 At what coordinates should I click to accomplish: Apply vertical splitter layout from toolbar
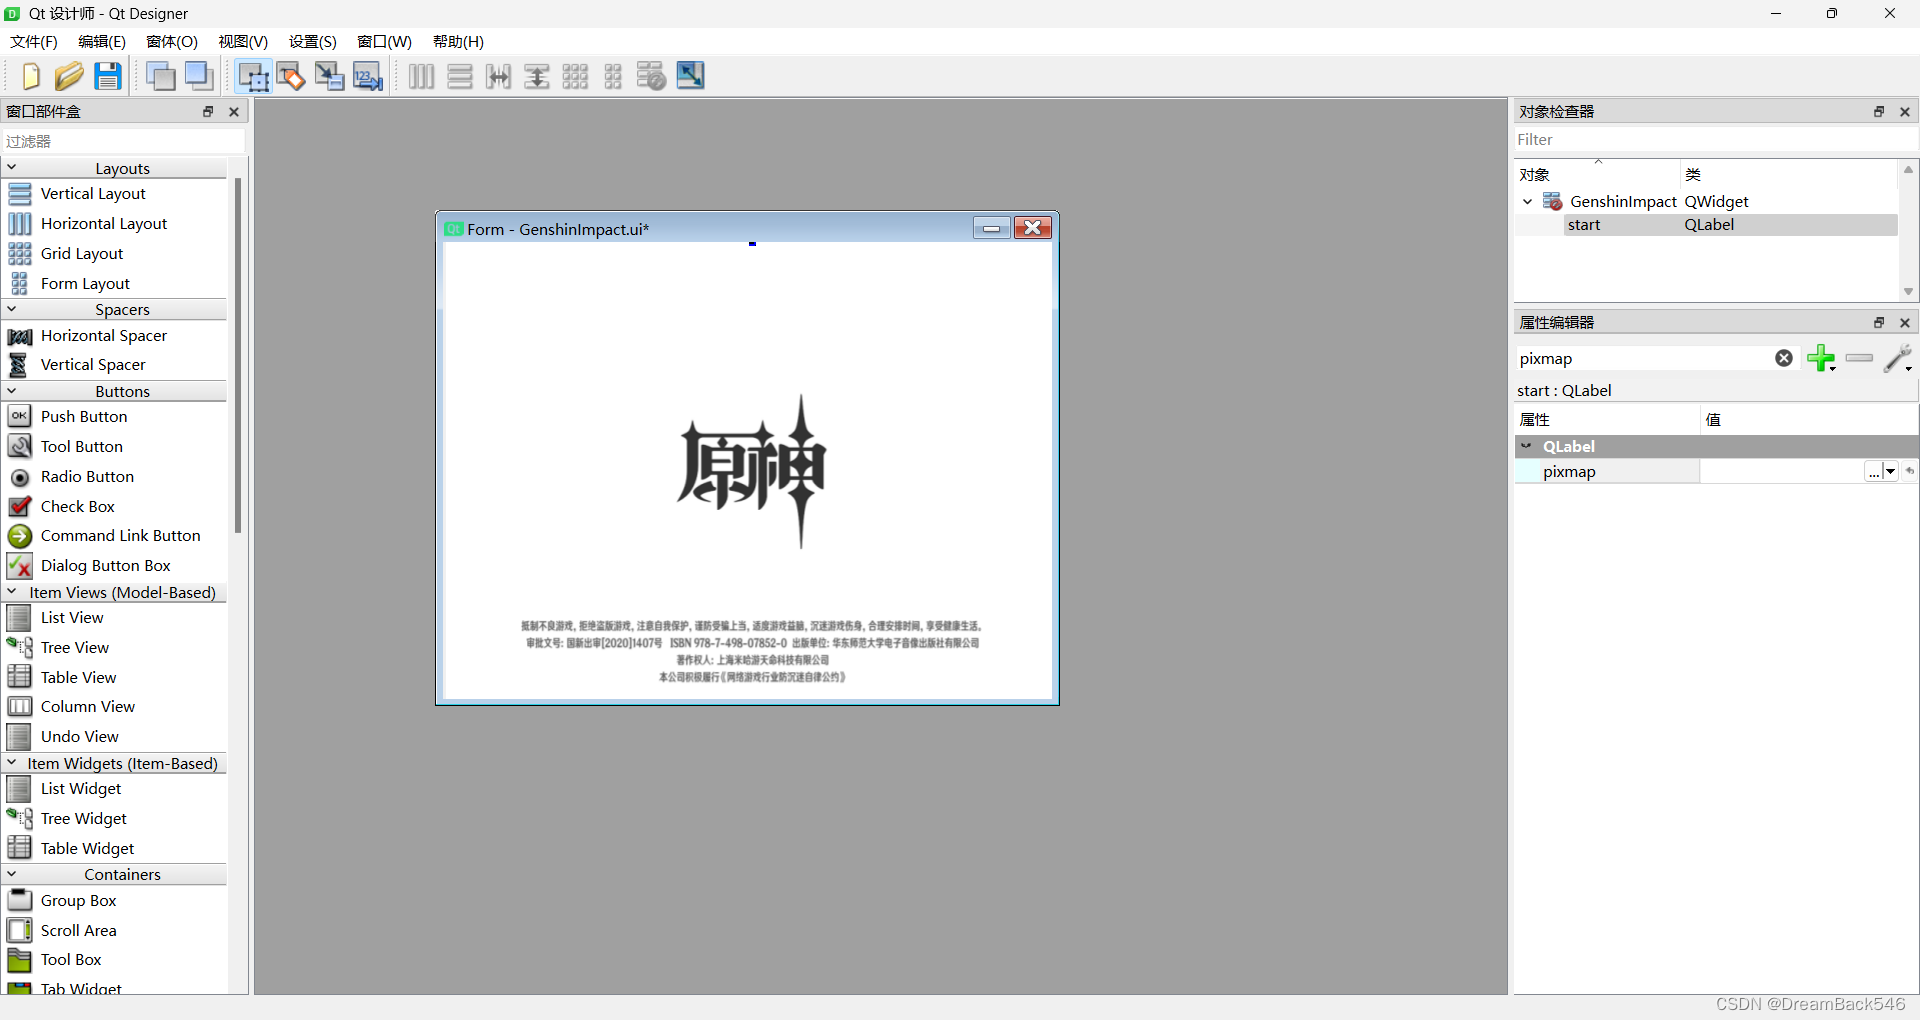(x=537, y=76)
